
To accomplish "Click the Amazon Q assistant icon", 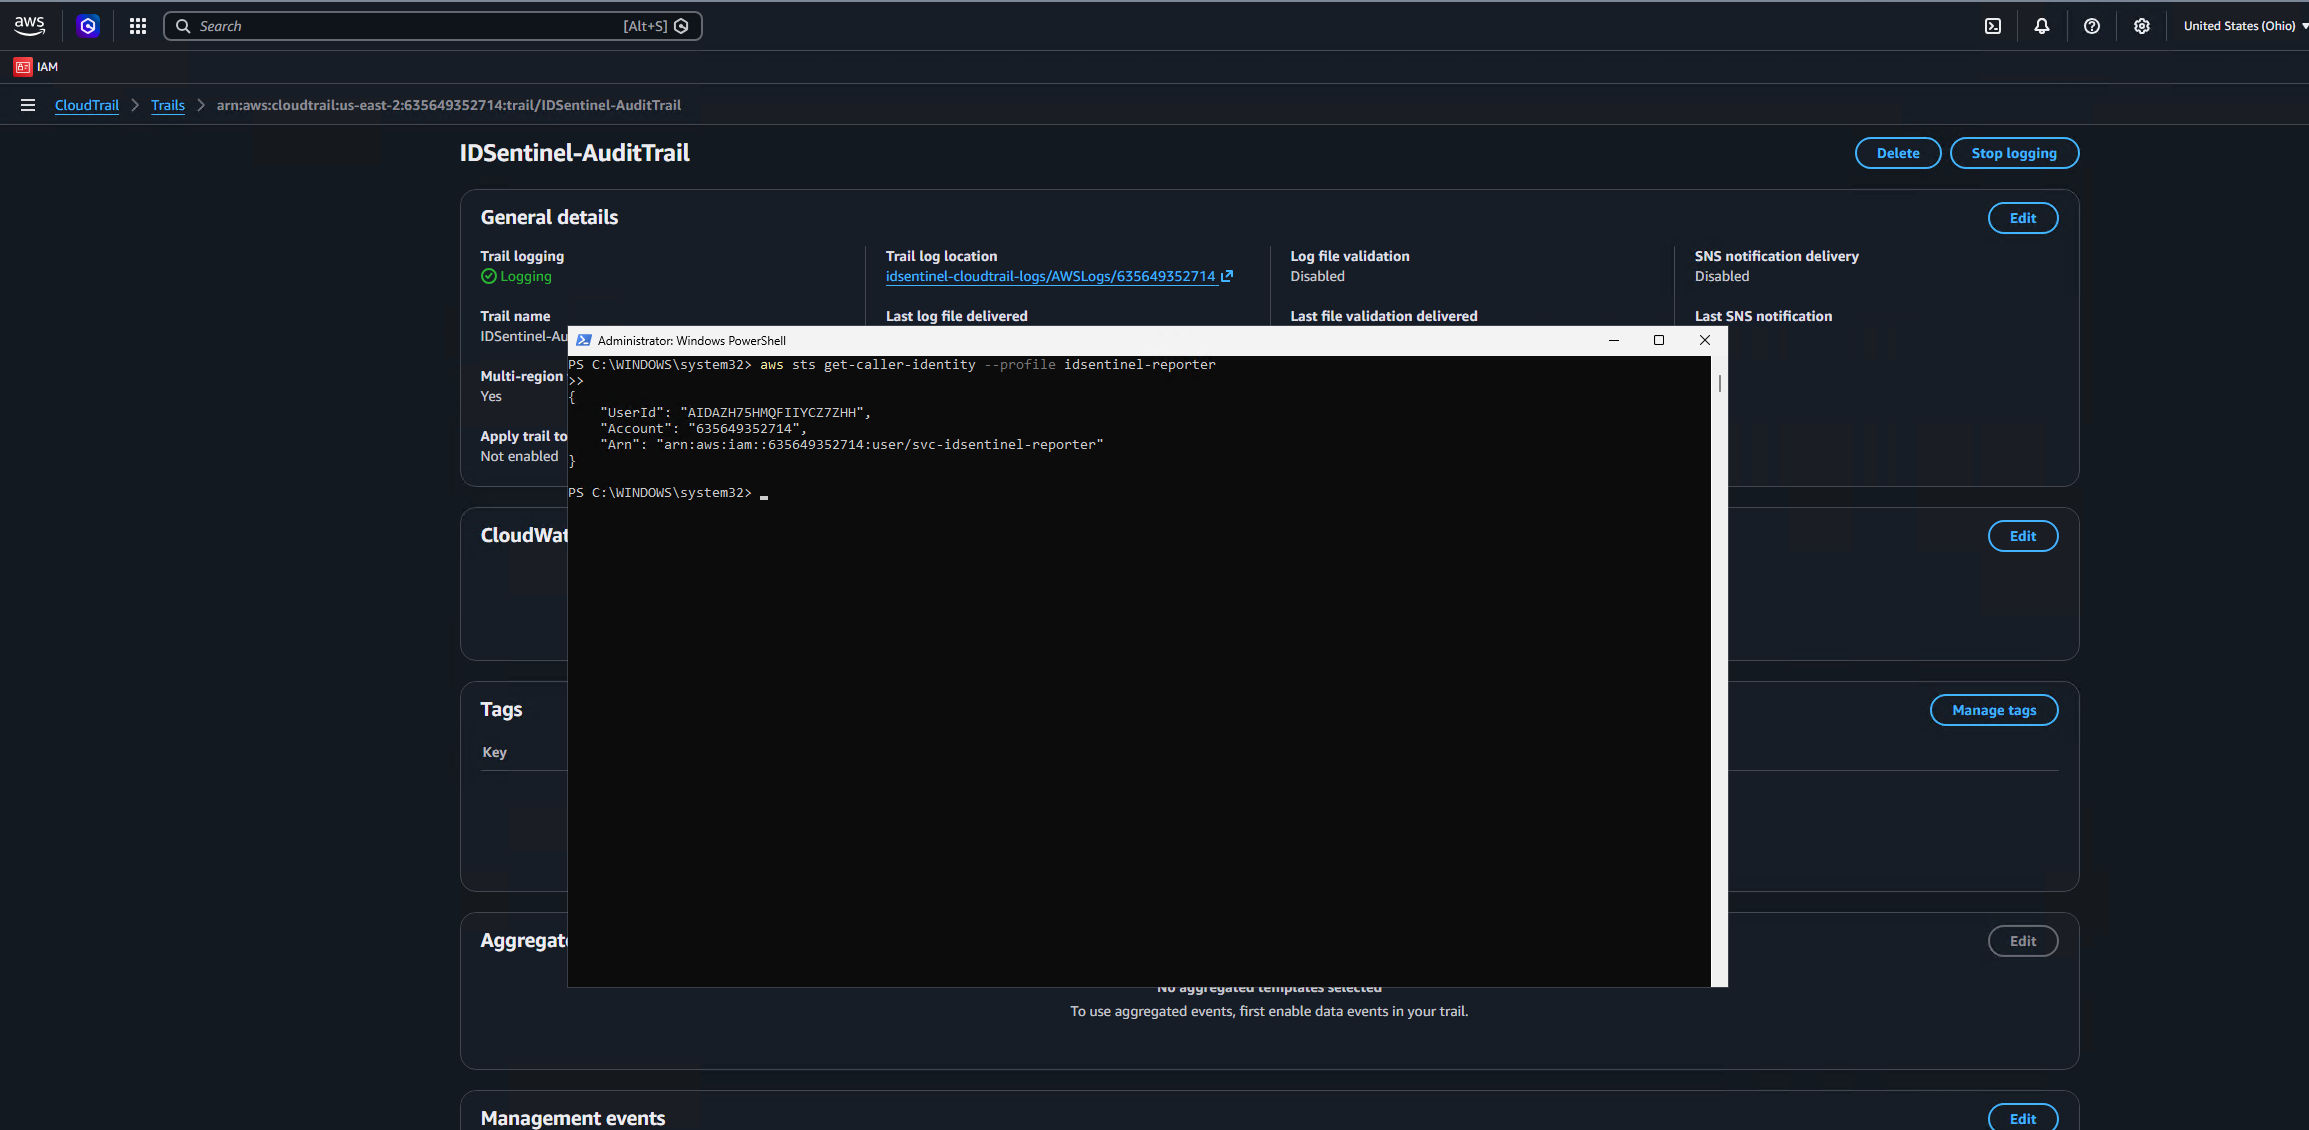I will click(88, 26).
